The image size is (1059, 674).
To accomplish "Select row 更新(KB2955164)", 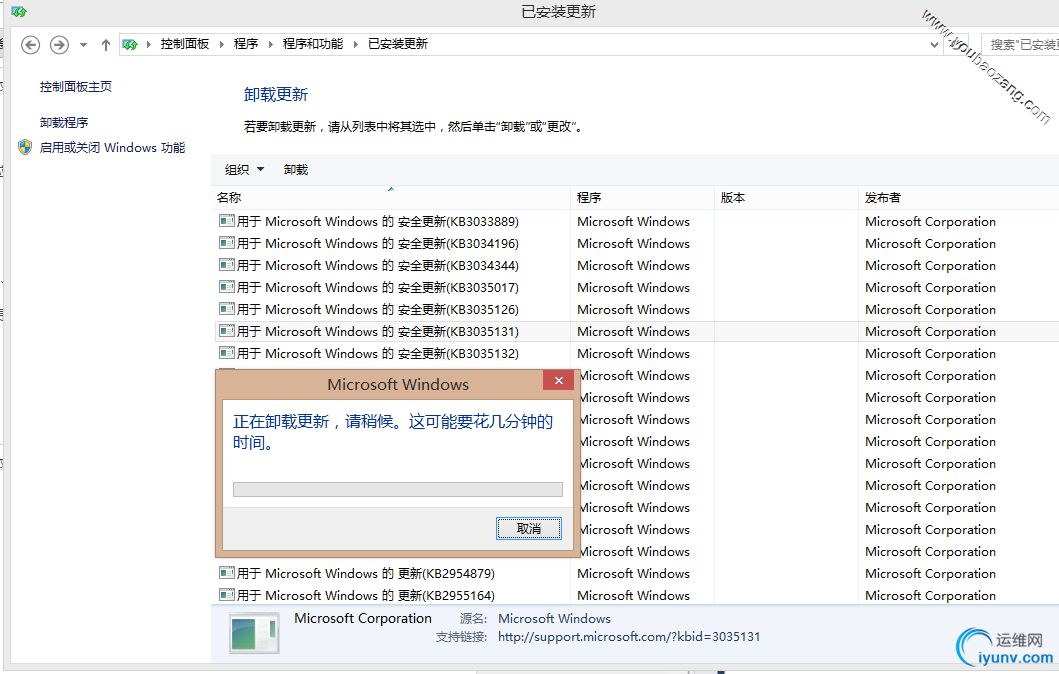I will pyautogui.click(x=635, y=595).
